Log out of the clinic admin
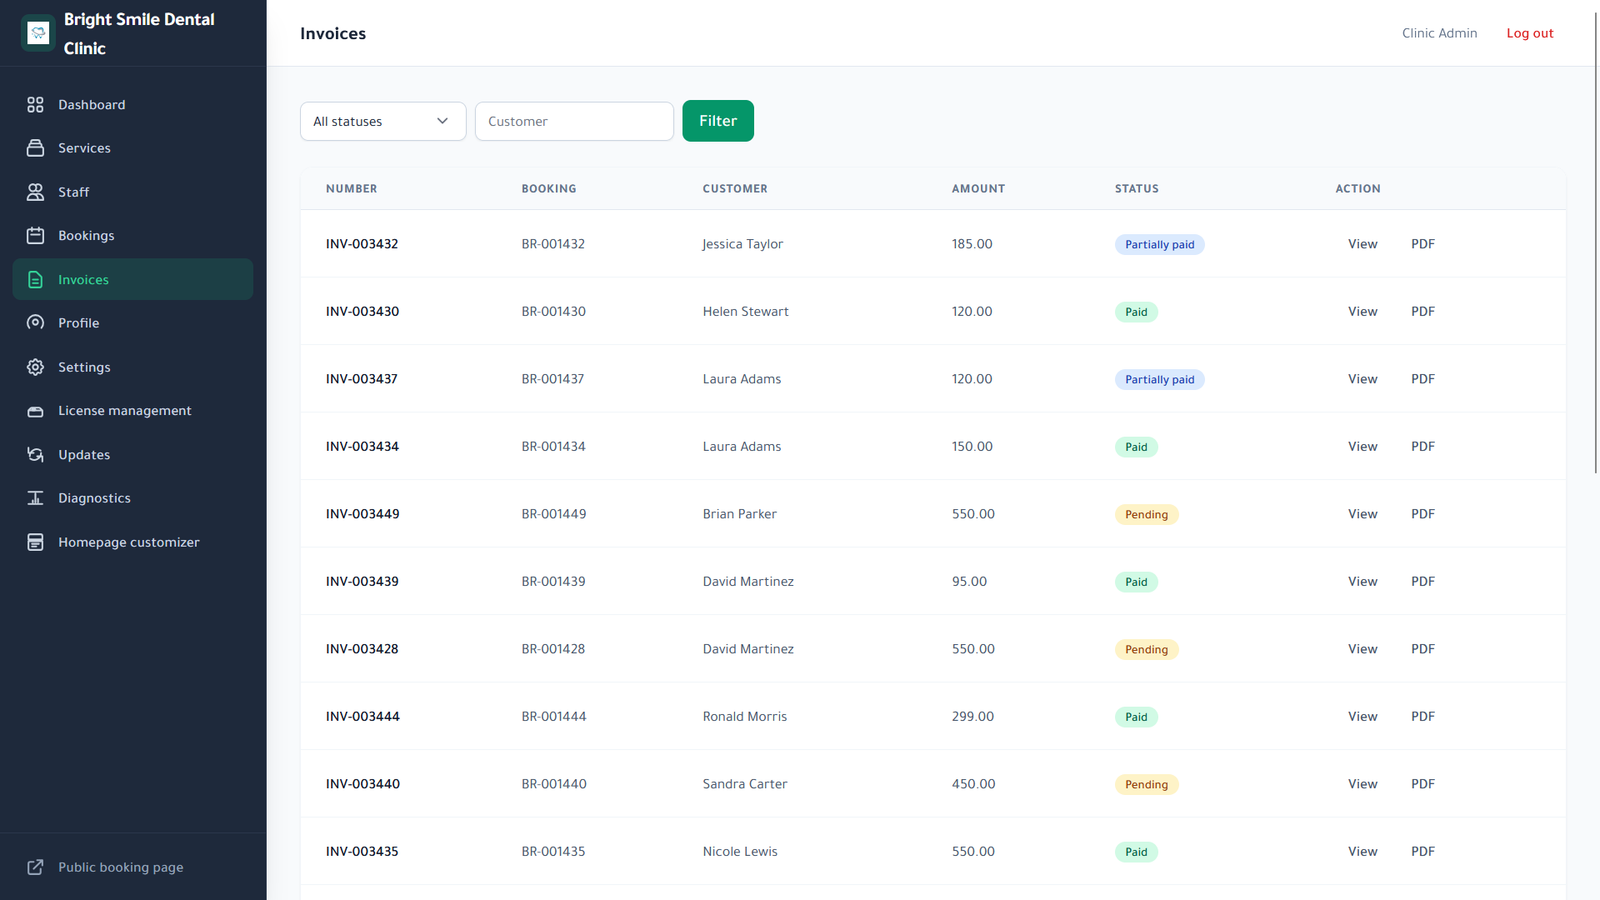The image size is (1600, 900). [1529, 33]
